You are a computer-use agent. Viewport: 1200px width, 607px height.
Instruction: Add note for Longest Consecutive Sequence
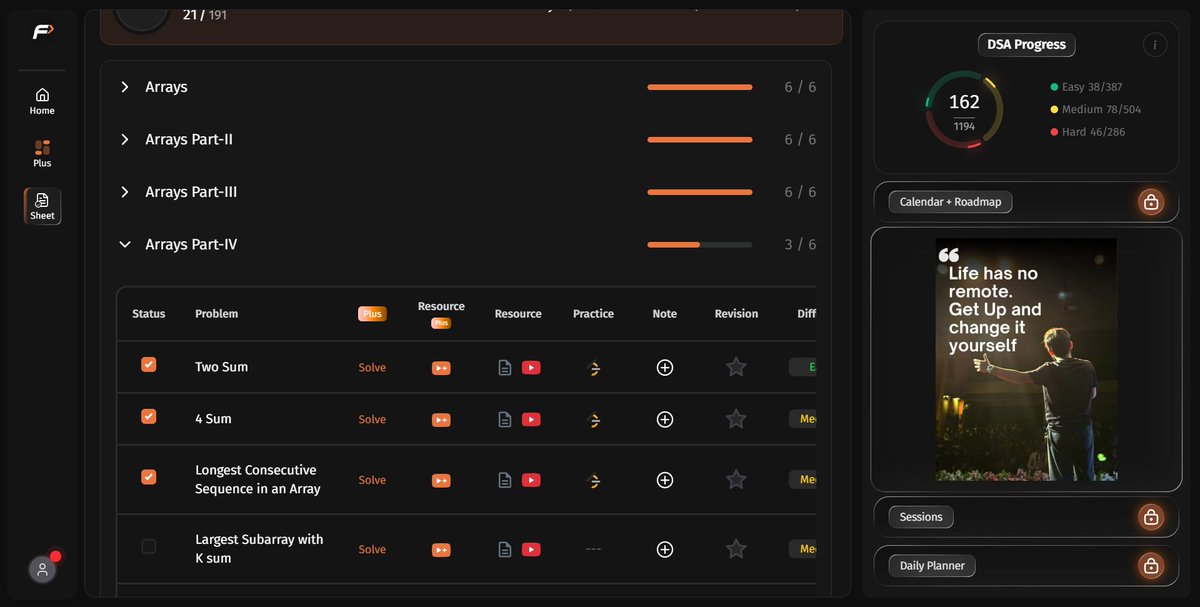665,480
